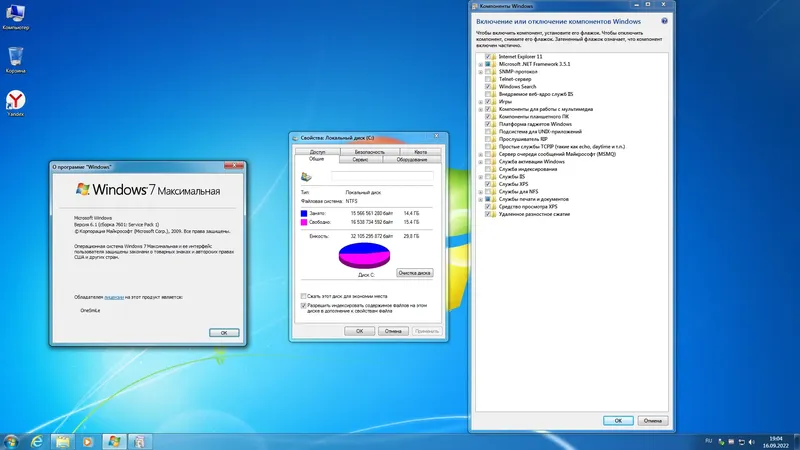Click the Очистка диска button

coord(414,273)
